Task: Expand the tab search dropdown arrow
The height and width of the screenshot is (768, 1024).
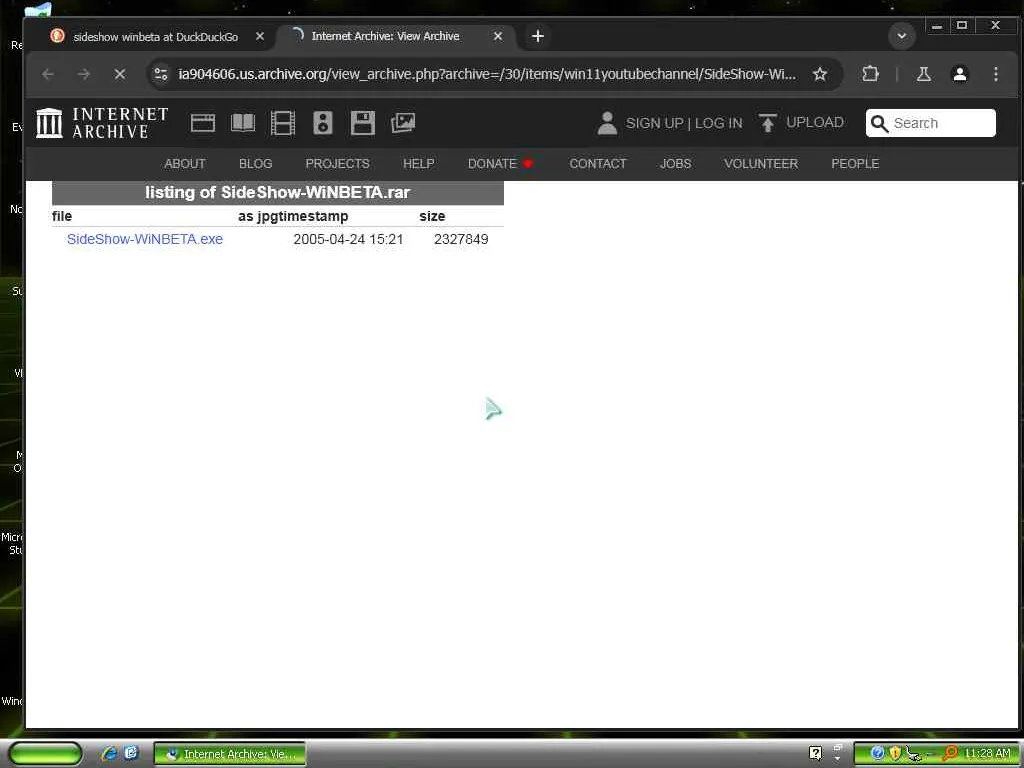Action: click(x=901, y=36)
